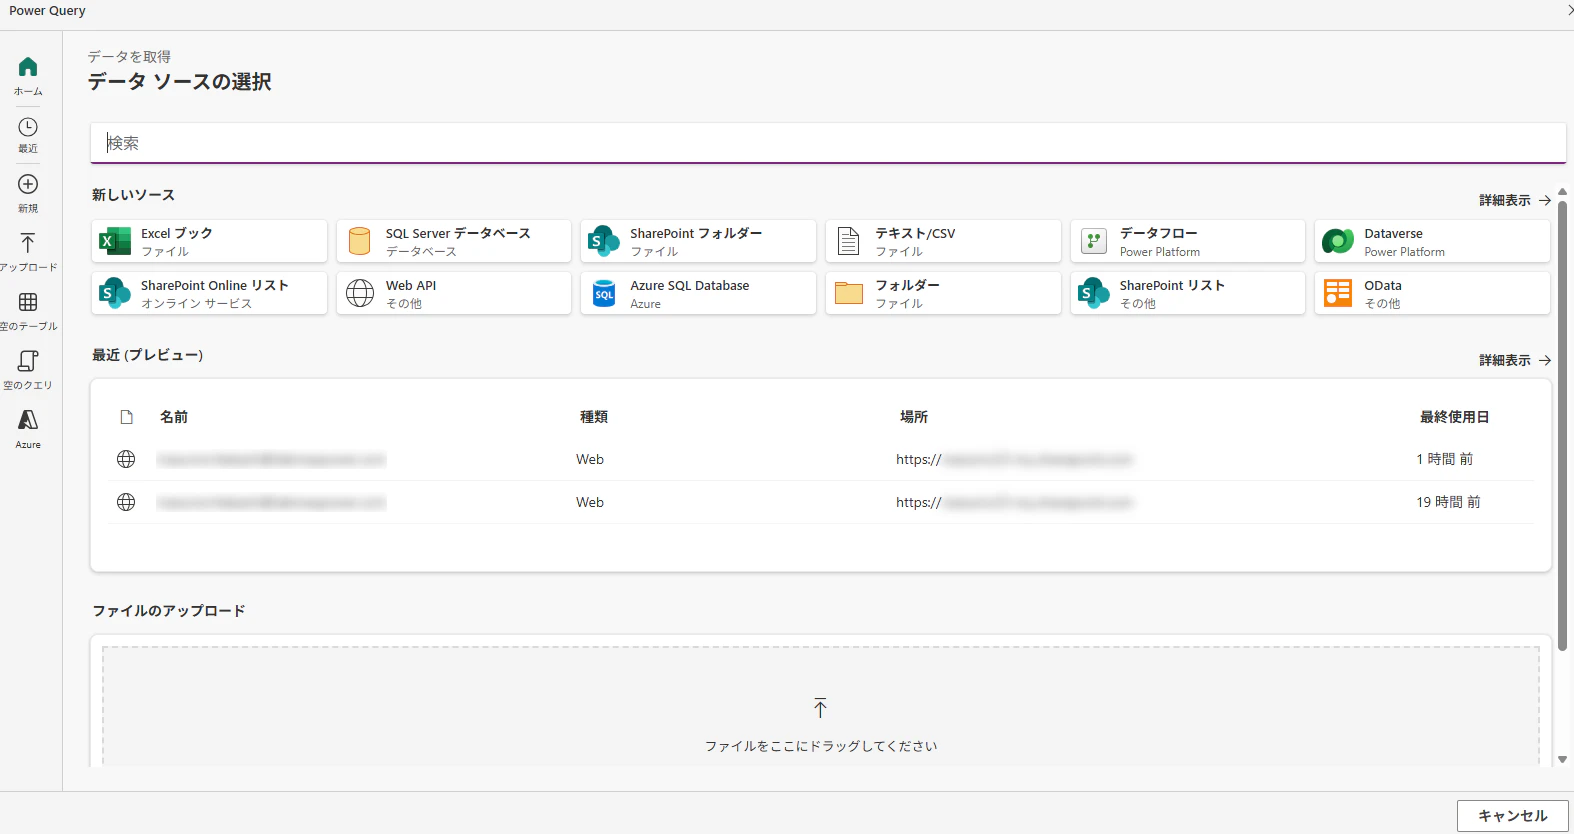1574x834 pixels.
Task: Click globe icon of the 1 時間 前 row
Action: tap(126, 459)
